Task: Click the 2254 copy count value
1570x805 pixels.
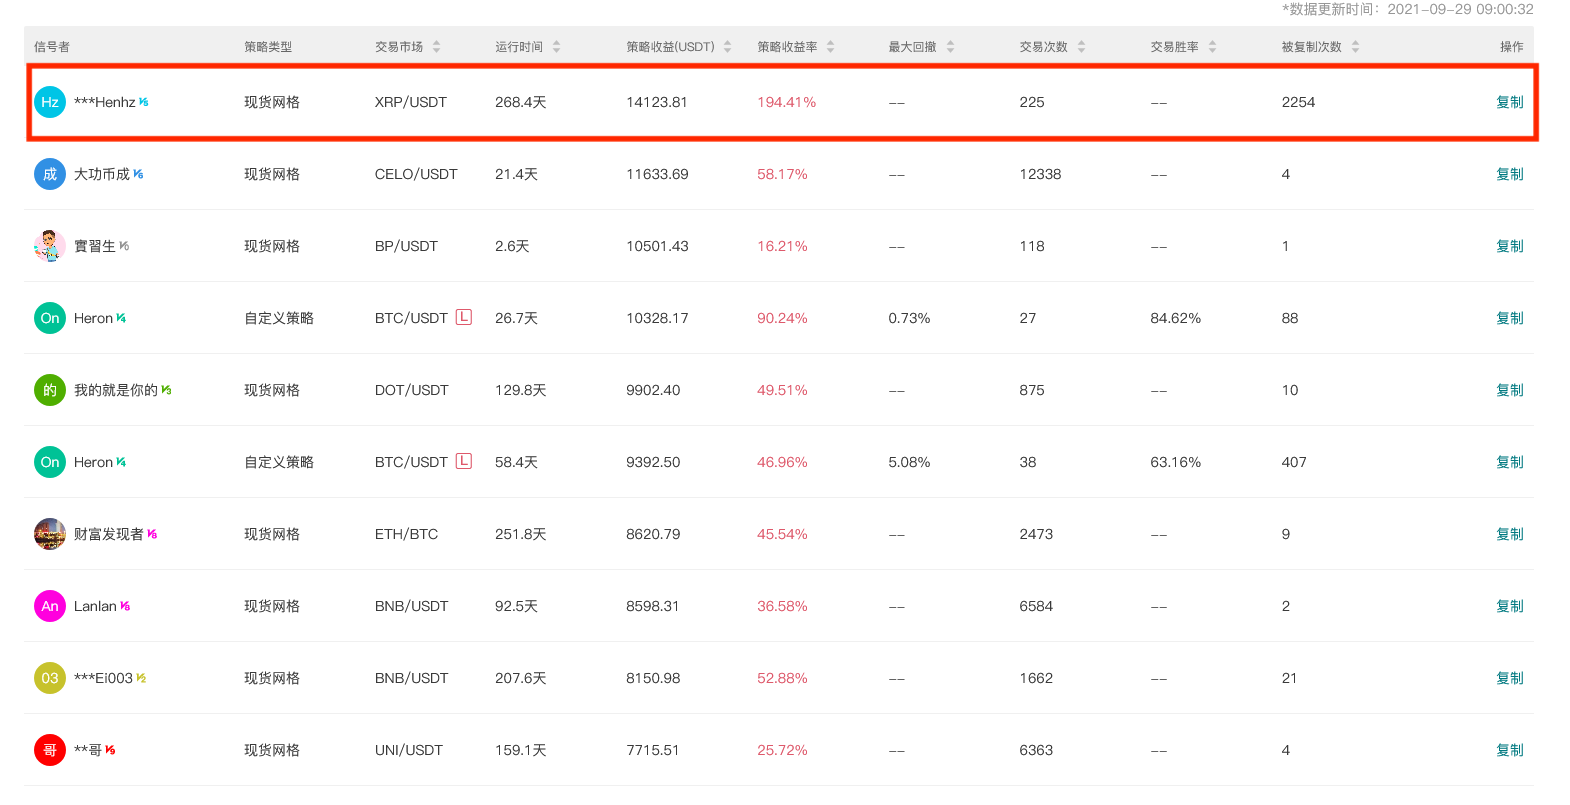Action: (1299, 102)
